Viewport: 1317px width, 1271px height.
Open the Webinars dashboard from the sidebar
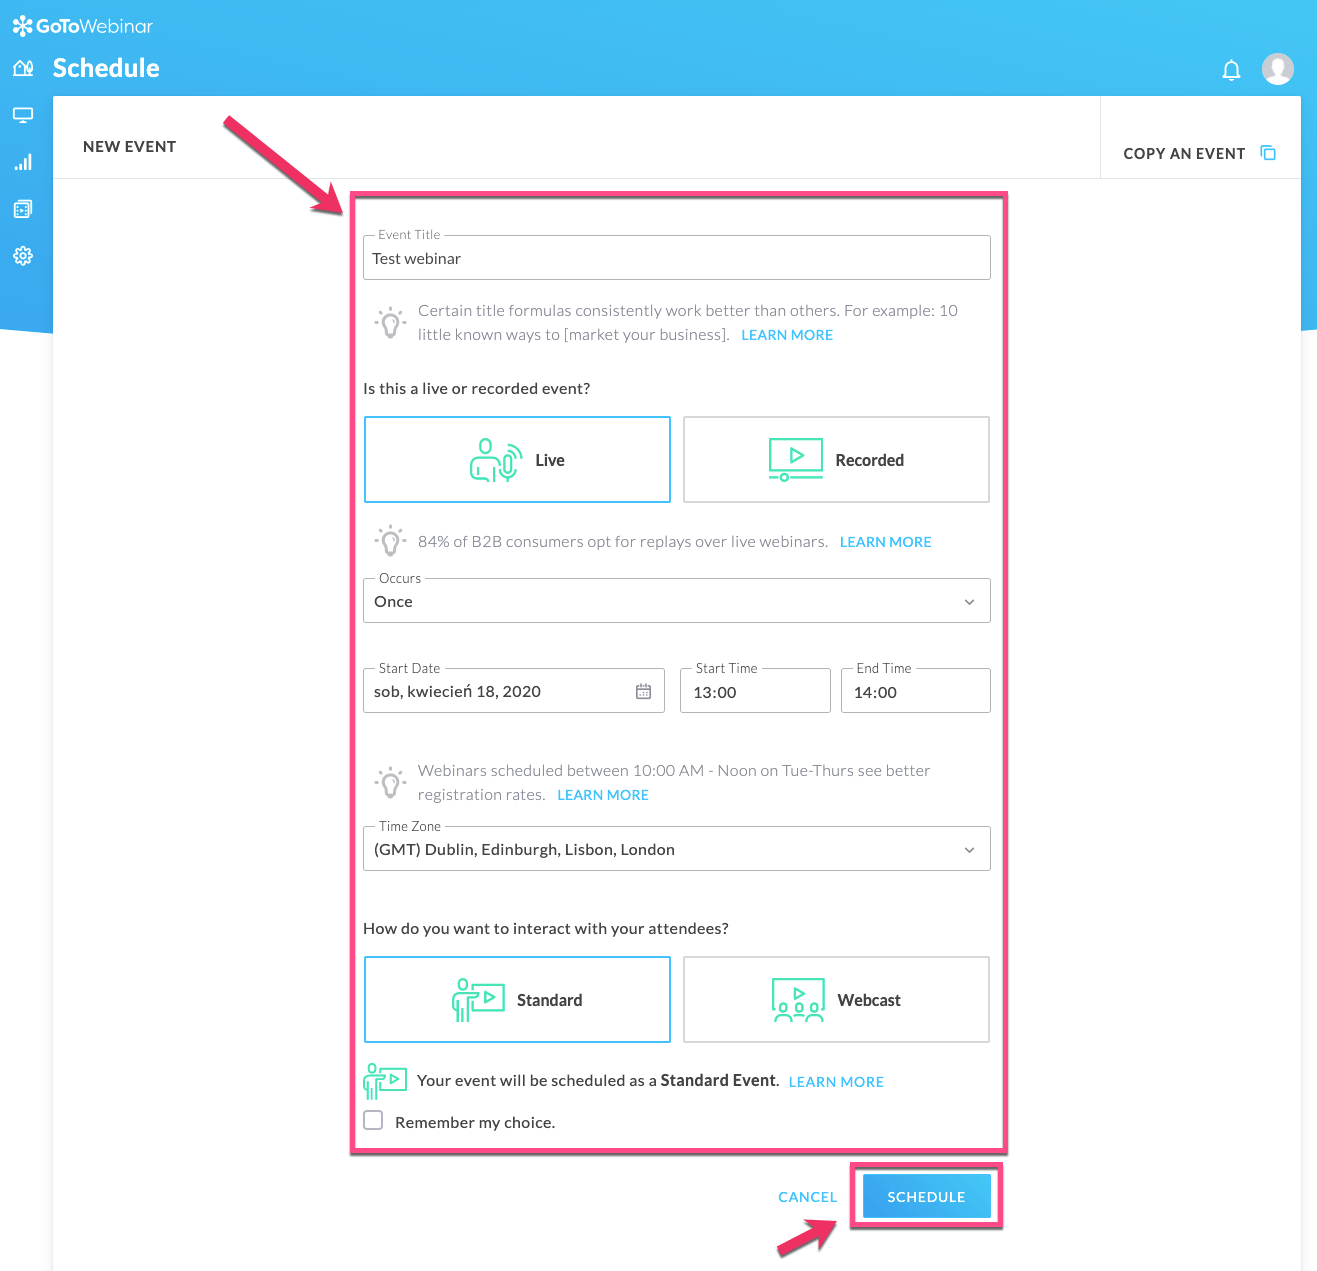pos(23,114)
